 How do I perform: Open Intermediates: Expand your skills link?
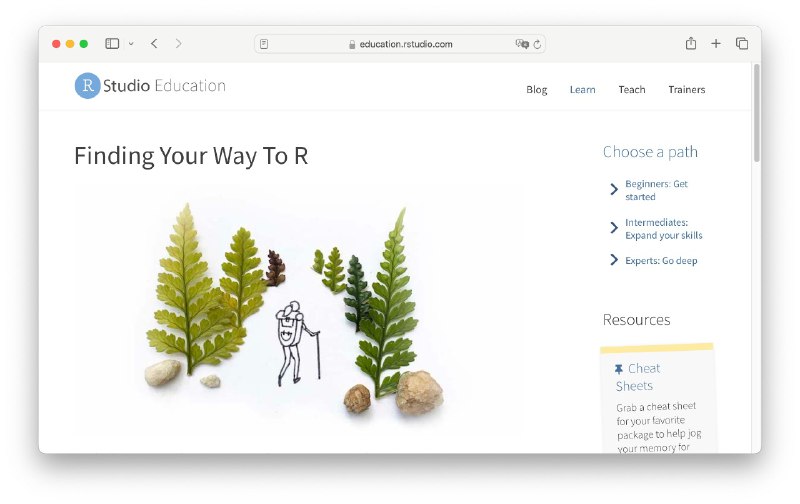click(664, 229)
